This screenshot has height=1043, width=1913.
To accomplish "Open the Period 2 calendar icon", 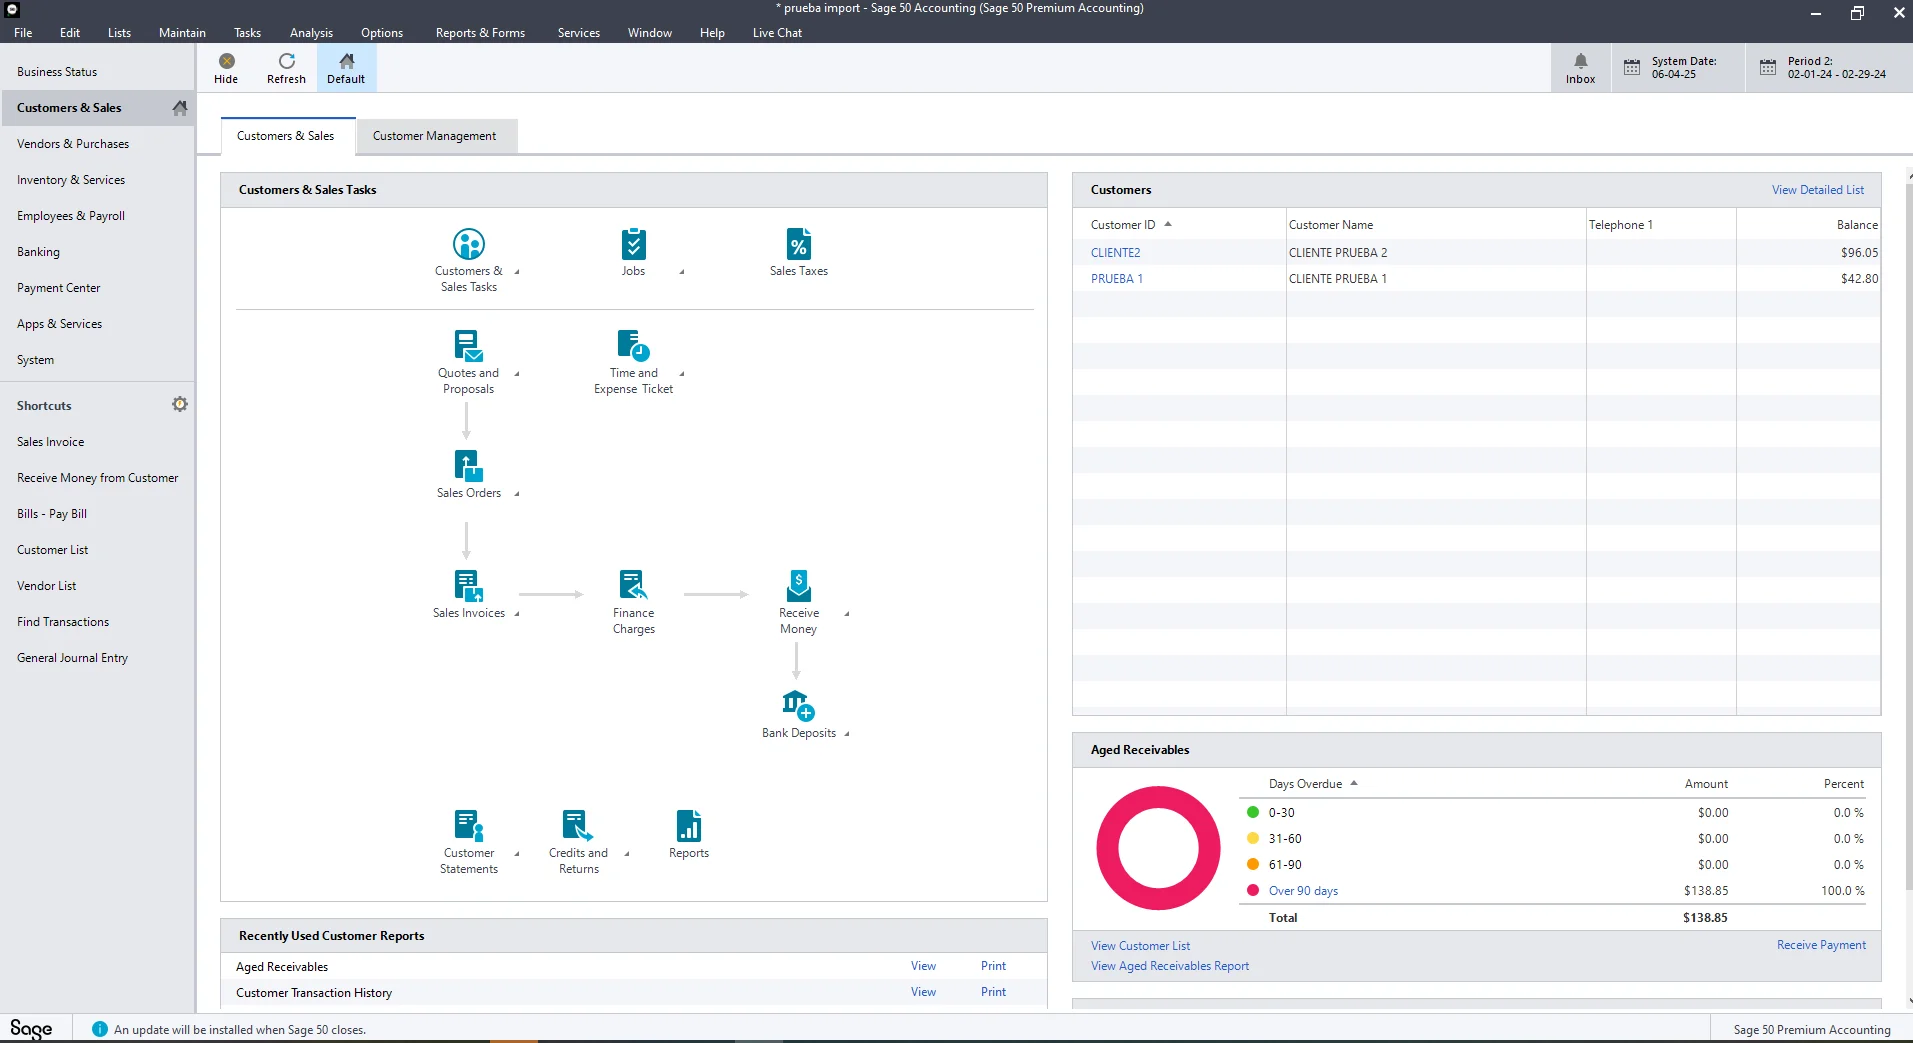I will click(x=1767, y=68).
